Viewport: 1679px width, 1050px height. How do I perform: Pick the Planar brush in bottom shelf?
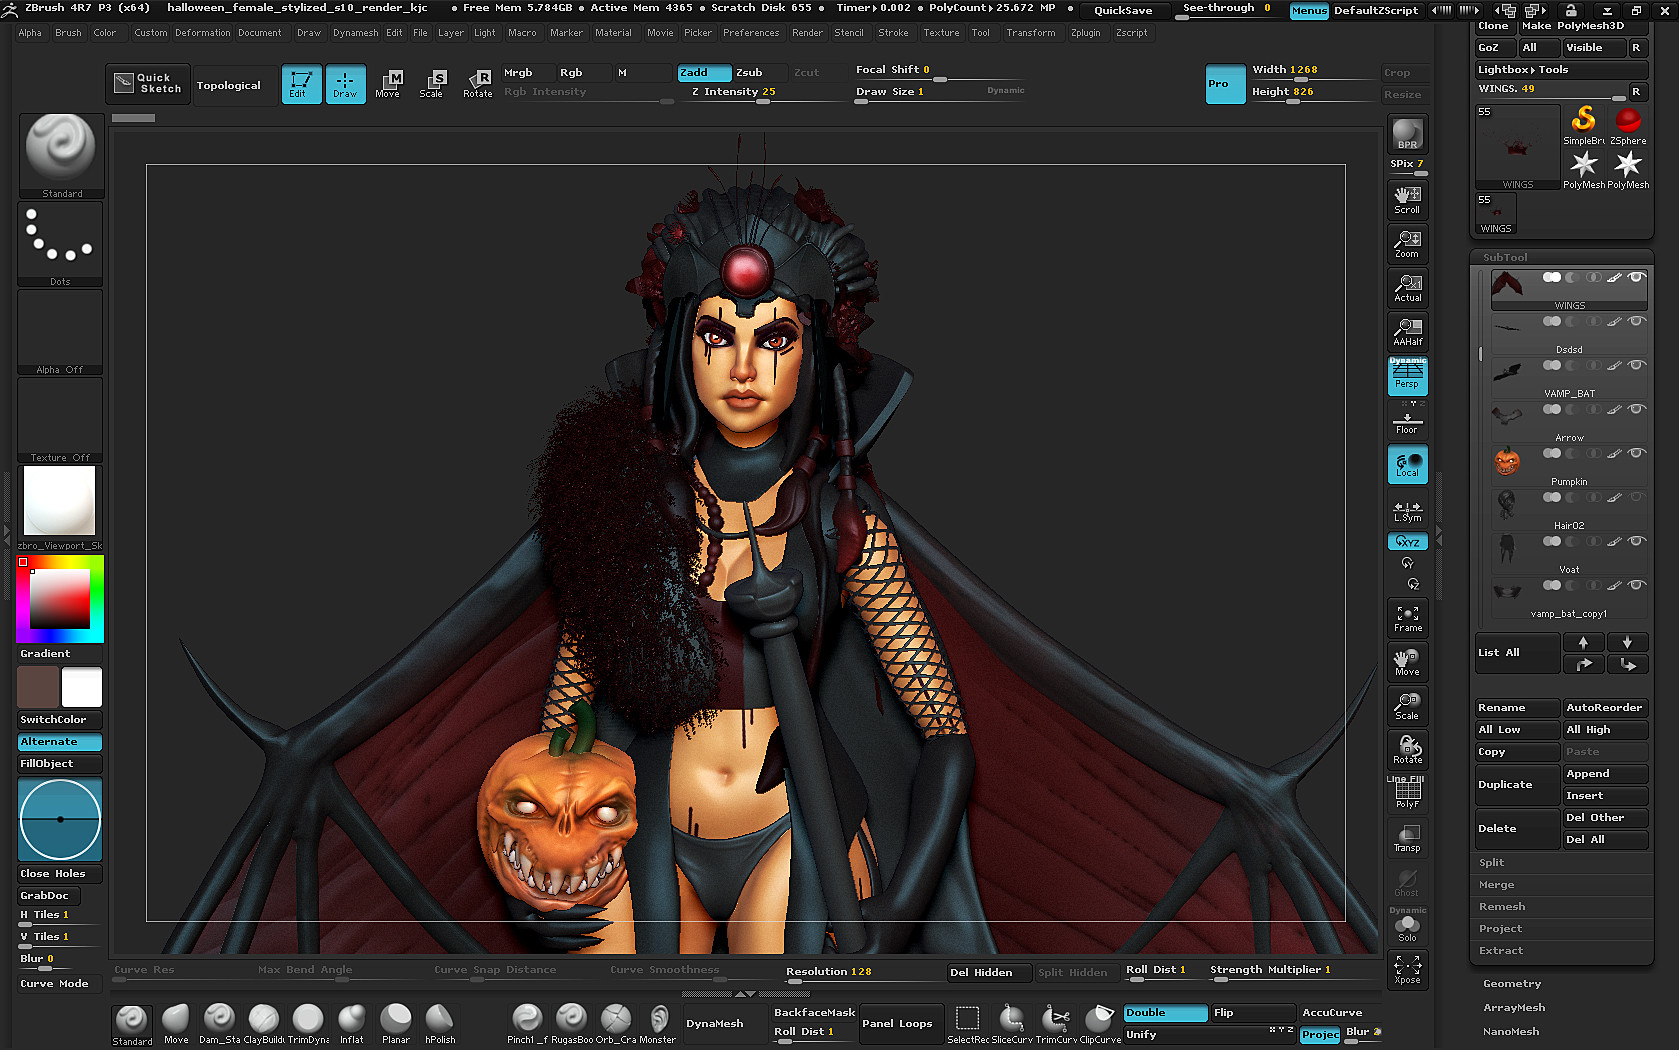click(x=396, y=1024)
